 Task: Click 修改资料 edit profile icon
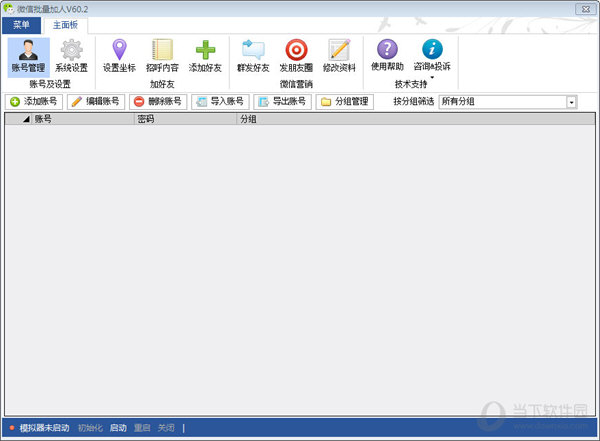click(339, 55)
